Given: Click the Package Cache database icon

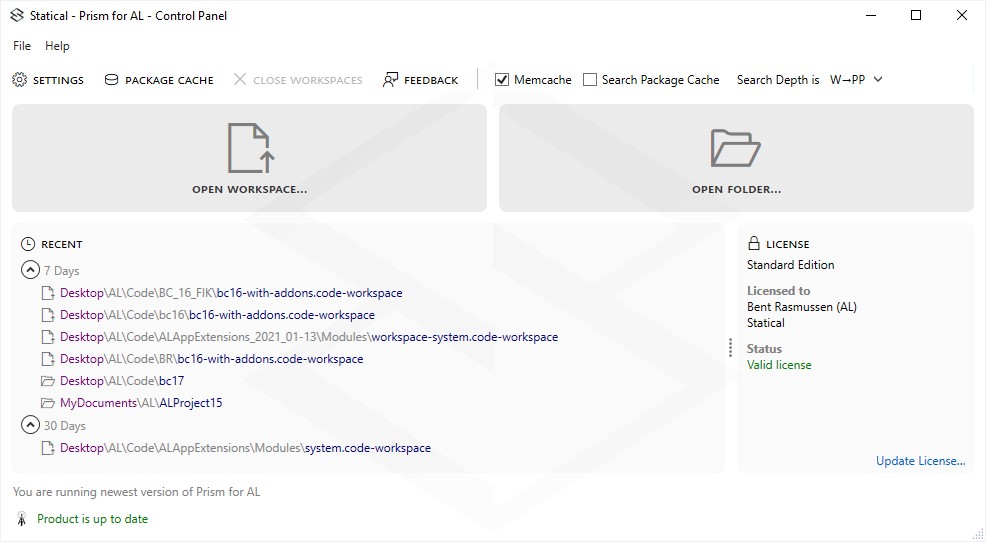Looking at the screenshot, I should coord(111,80).
